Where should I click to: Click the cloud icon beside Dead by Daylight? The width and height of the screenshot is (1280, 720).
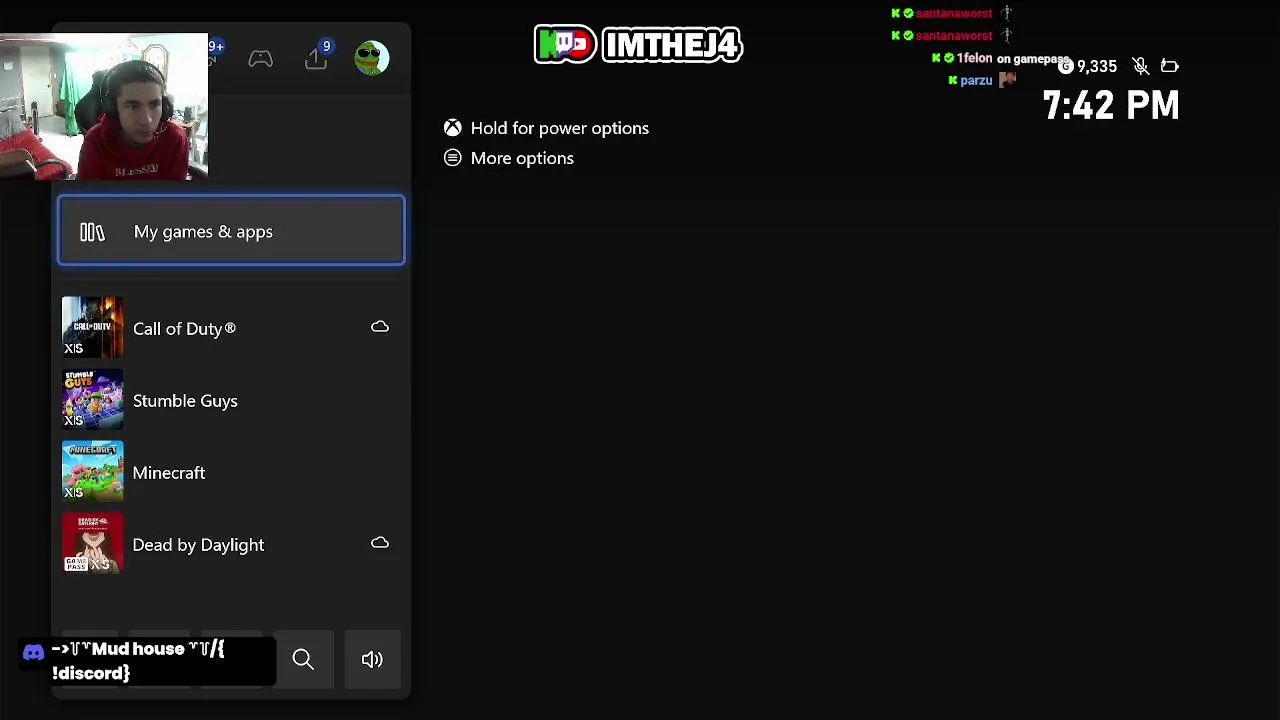pos(380,543)
